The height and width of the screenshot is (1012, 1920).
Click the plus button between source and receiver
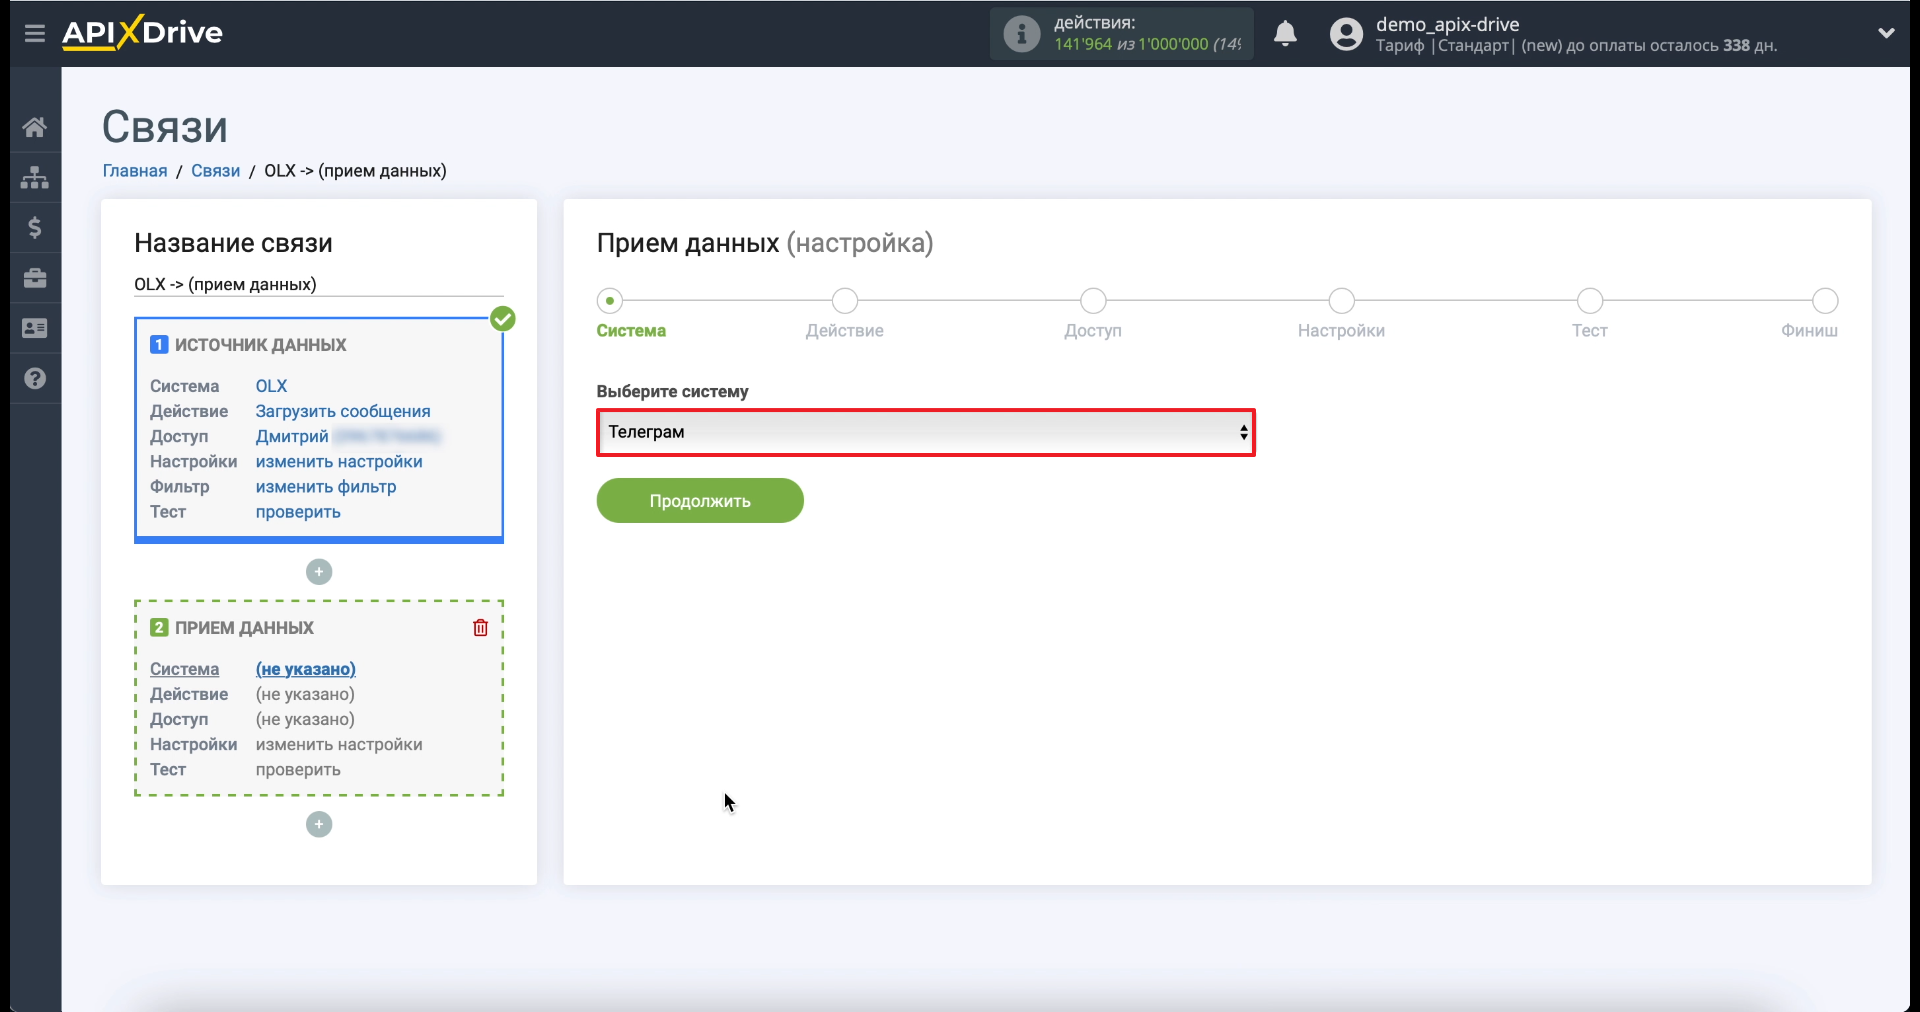pos(319,572)
